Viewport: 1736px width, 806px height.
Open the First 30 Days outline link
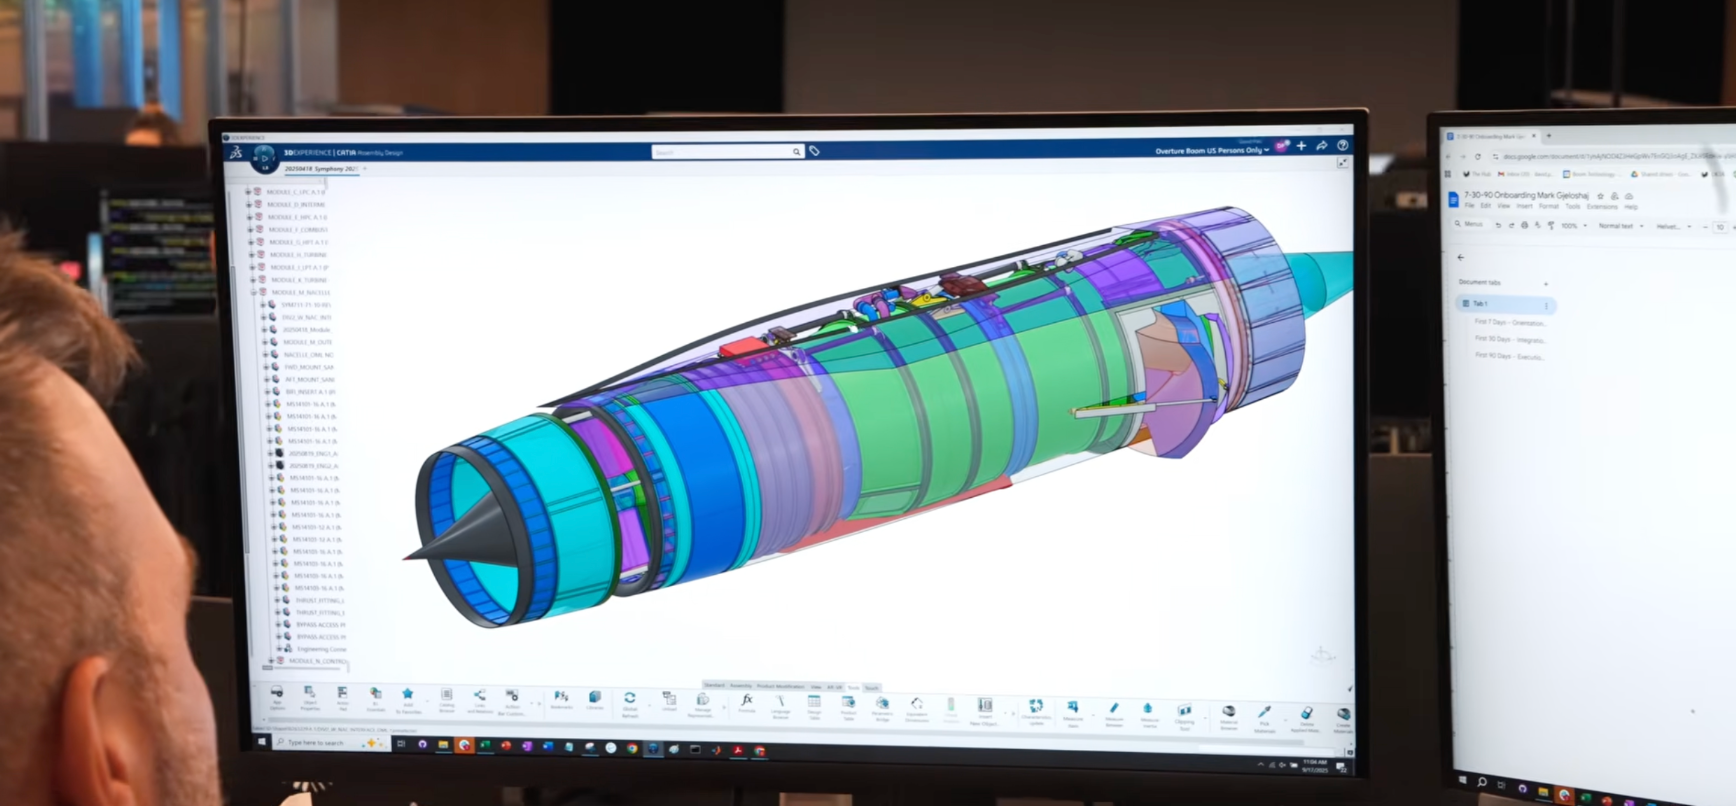[1509, 339]
